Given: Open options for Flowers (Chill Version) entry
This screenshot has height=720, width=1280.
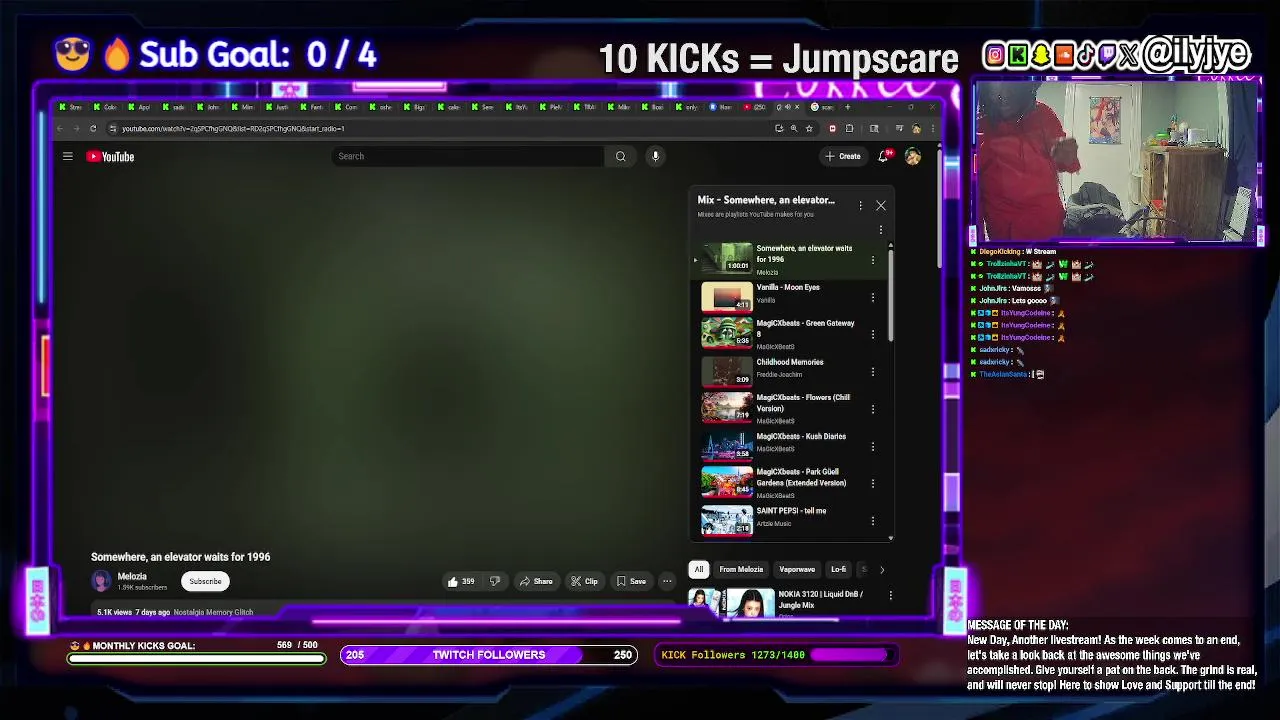Looking at the screenshot, I should (872, 409).
